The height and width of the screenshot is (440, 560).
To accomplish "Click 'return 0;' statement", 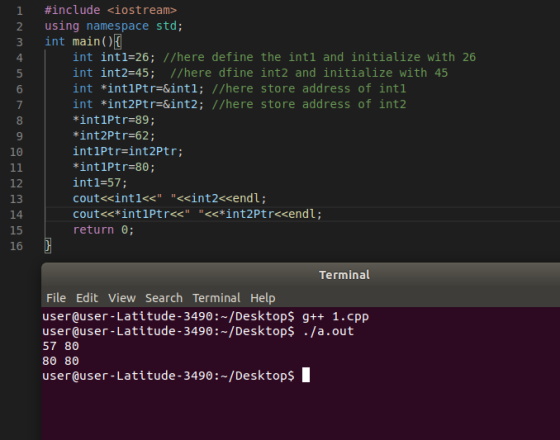I will [x=104, y=230].
